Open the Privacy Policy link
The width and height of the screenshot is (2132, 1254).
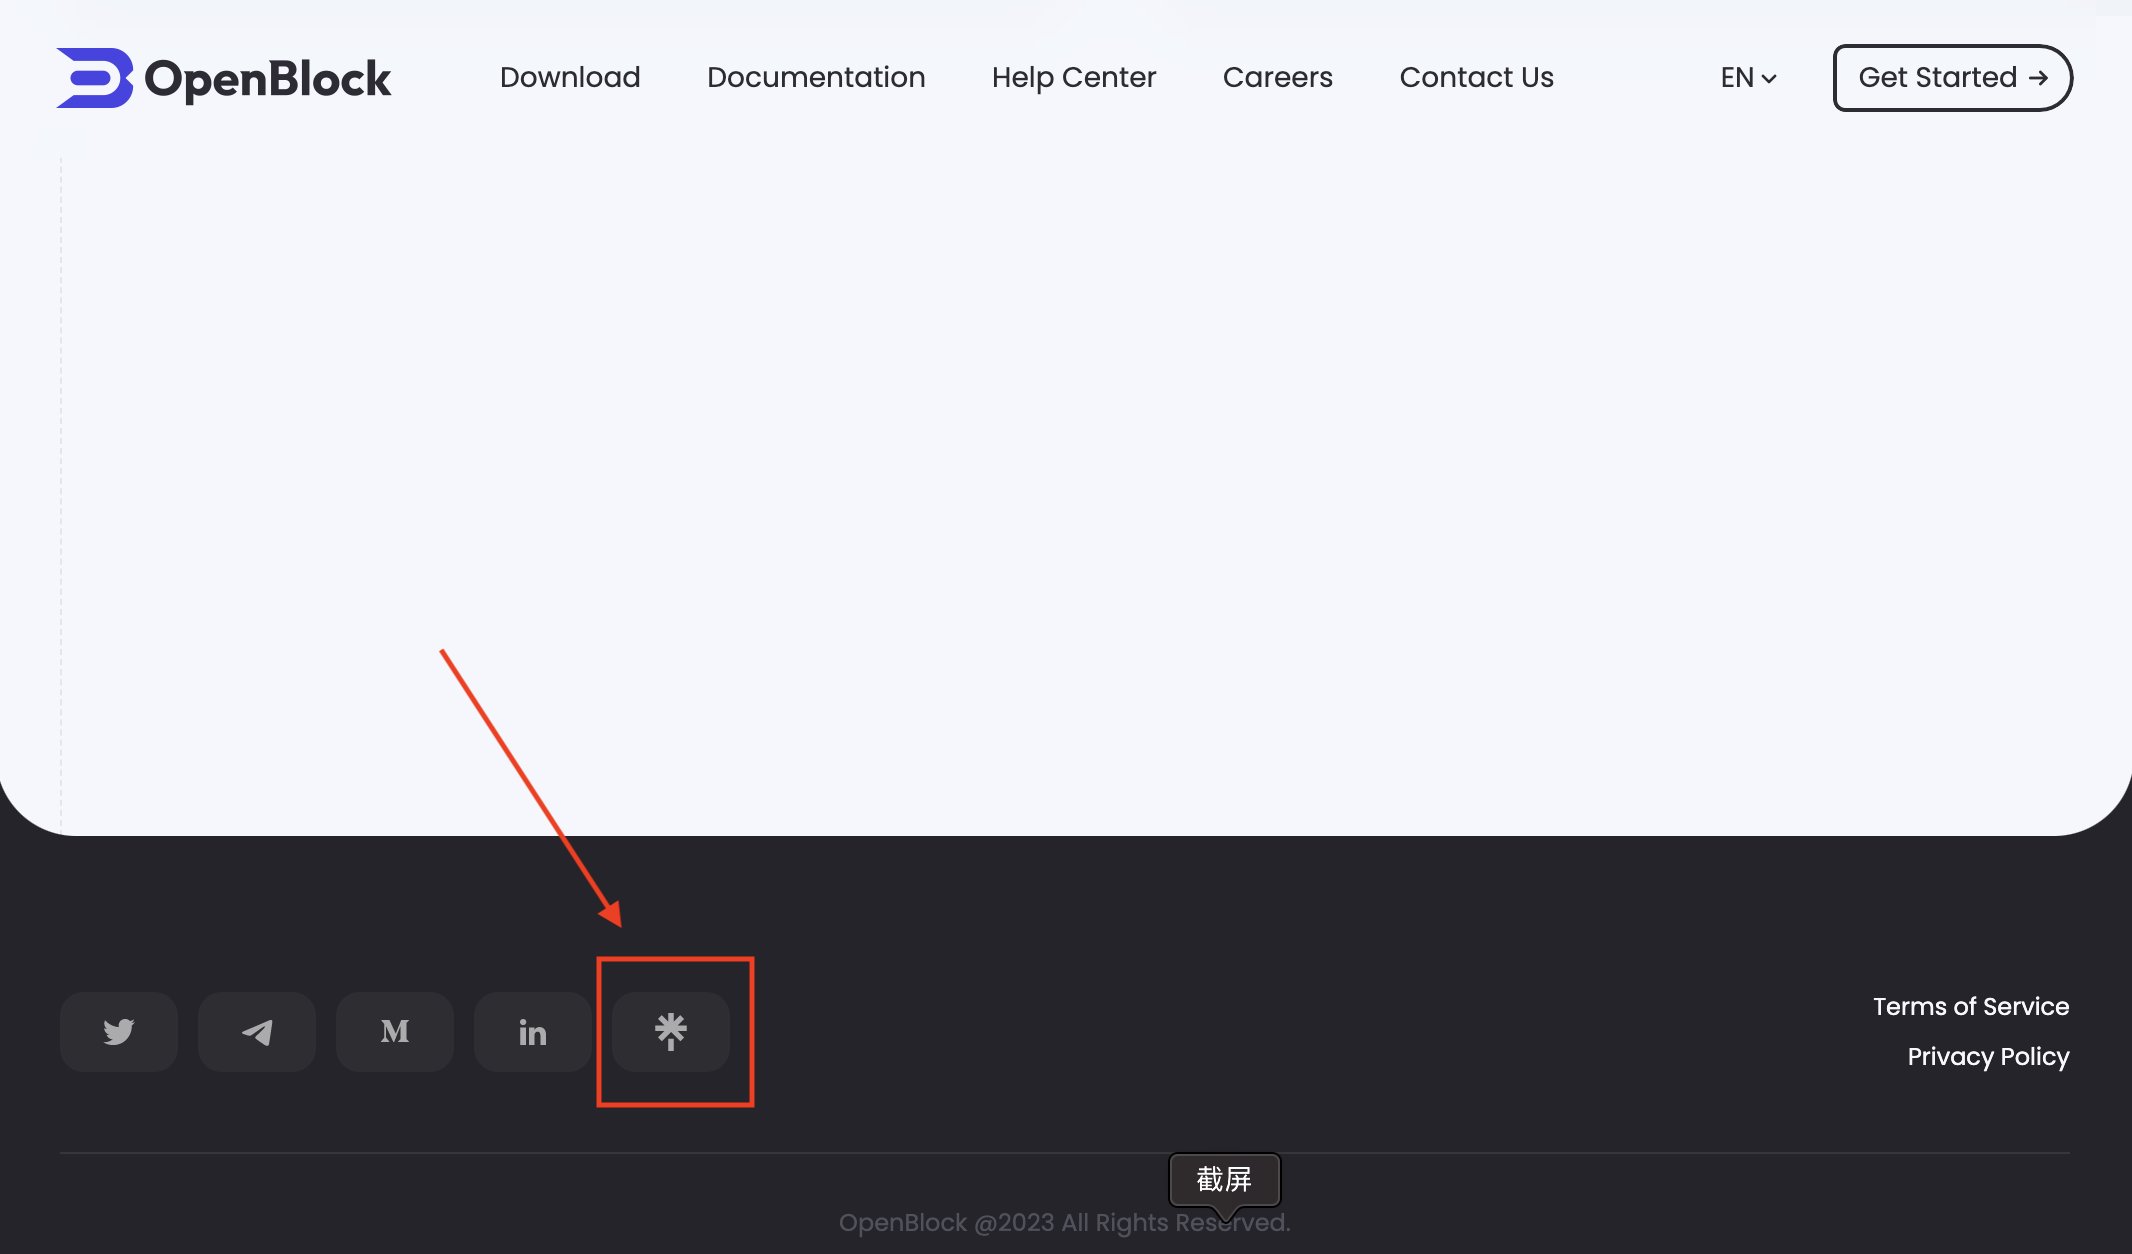(1987, 1056)
